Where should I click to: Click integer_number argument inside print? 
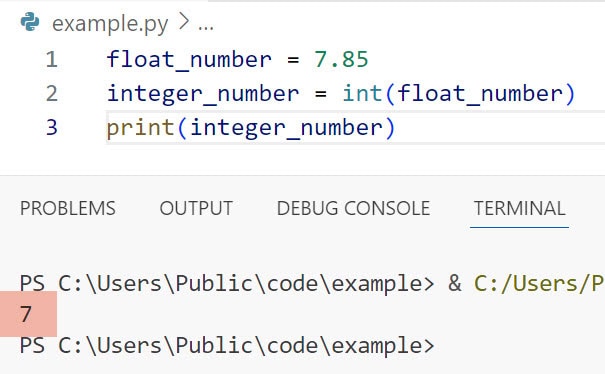286,129
